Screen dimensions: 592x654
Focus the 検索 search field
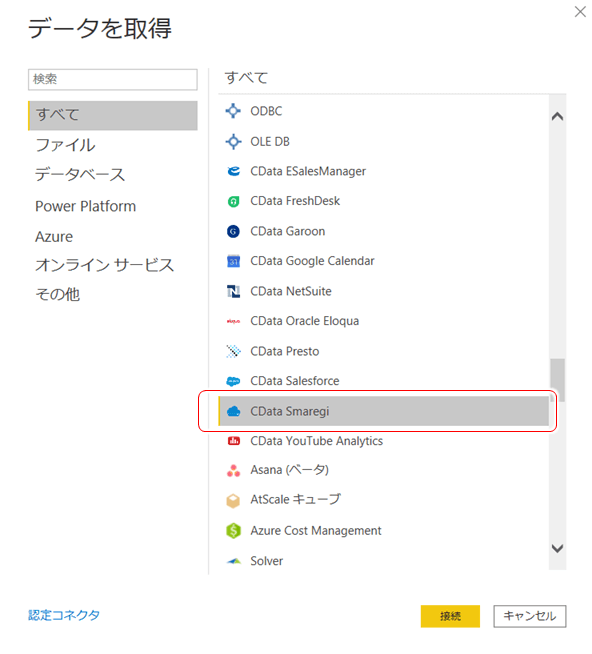pos(113,79)
